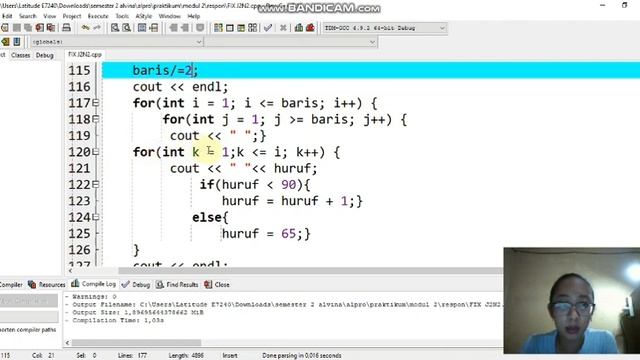
Task: Click the highlighted line 'baris/=2;'
Action: click(371, 70)
